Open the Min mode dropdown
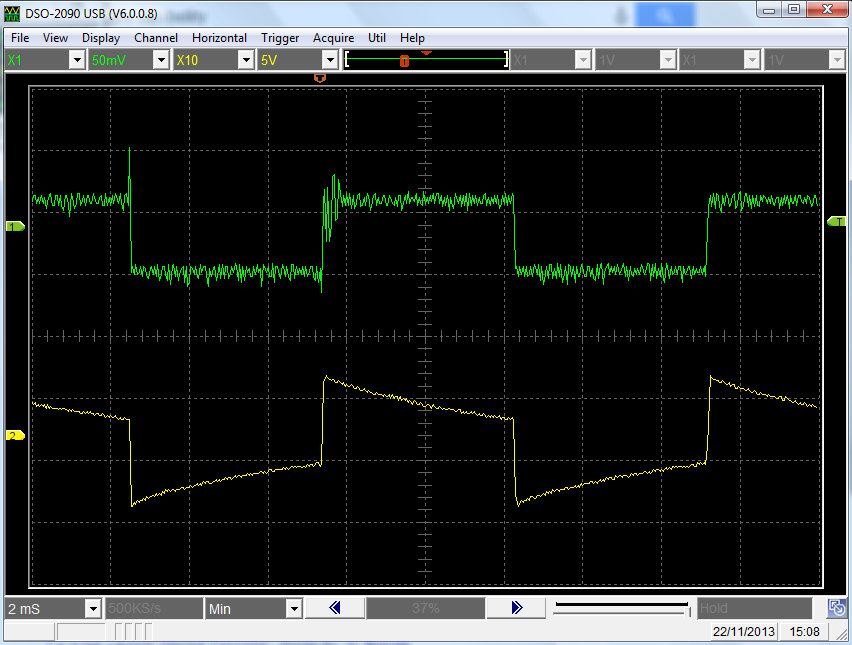This screenshot has height=645, width=852. [x=293, y=608]
